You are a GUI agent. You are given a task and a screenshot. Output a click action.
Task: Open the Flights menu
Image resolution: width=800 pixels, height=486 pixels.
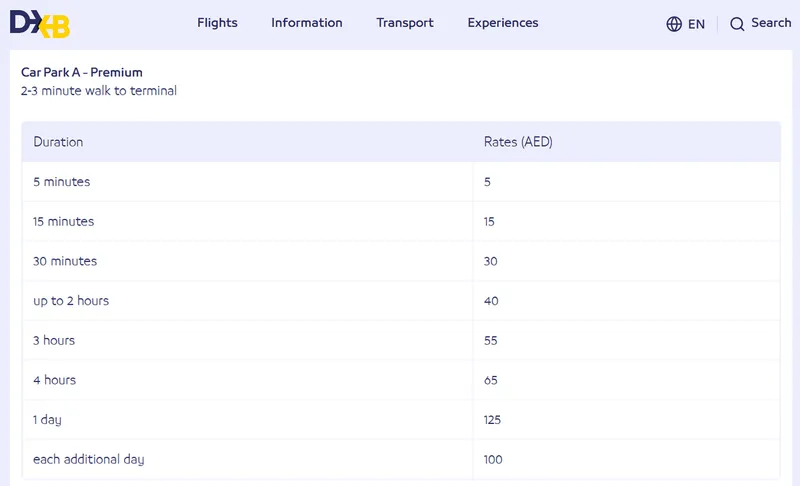pyautogui.click(x=217, y=23)
